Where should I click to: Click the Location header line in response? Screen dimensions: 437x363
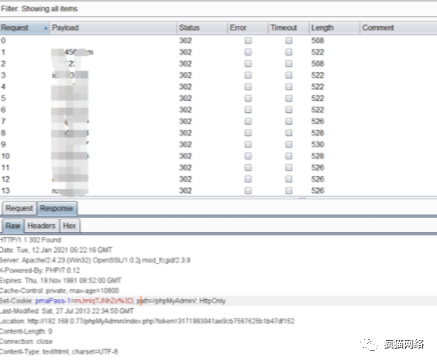[147, 321]
